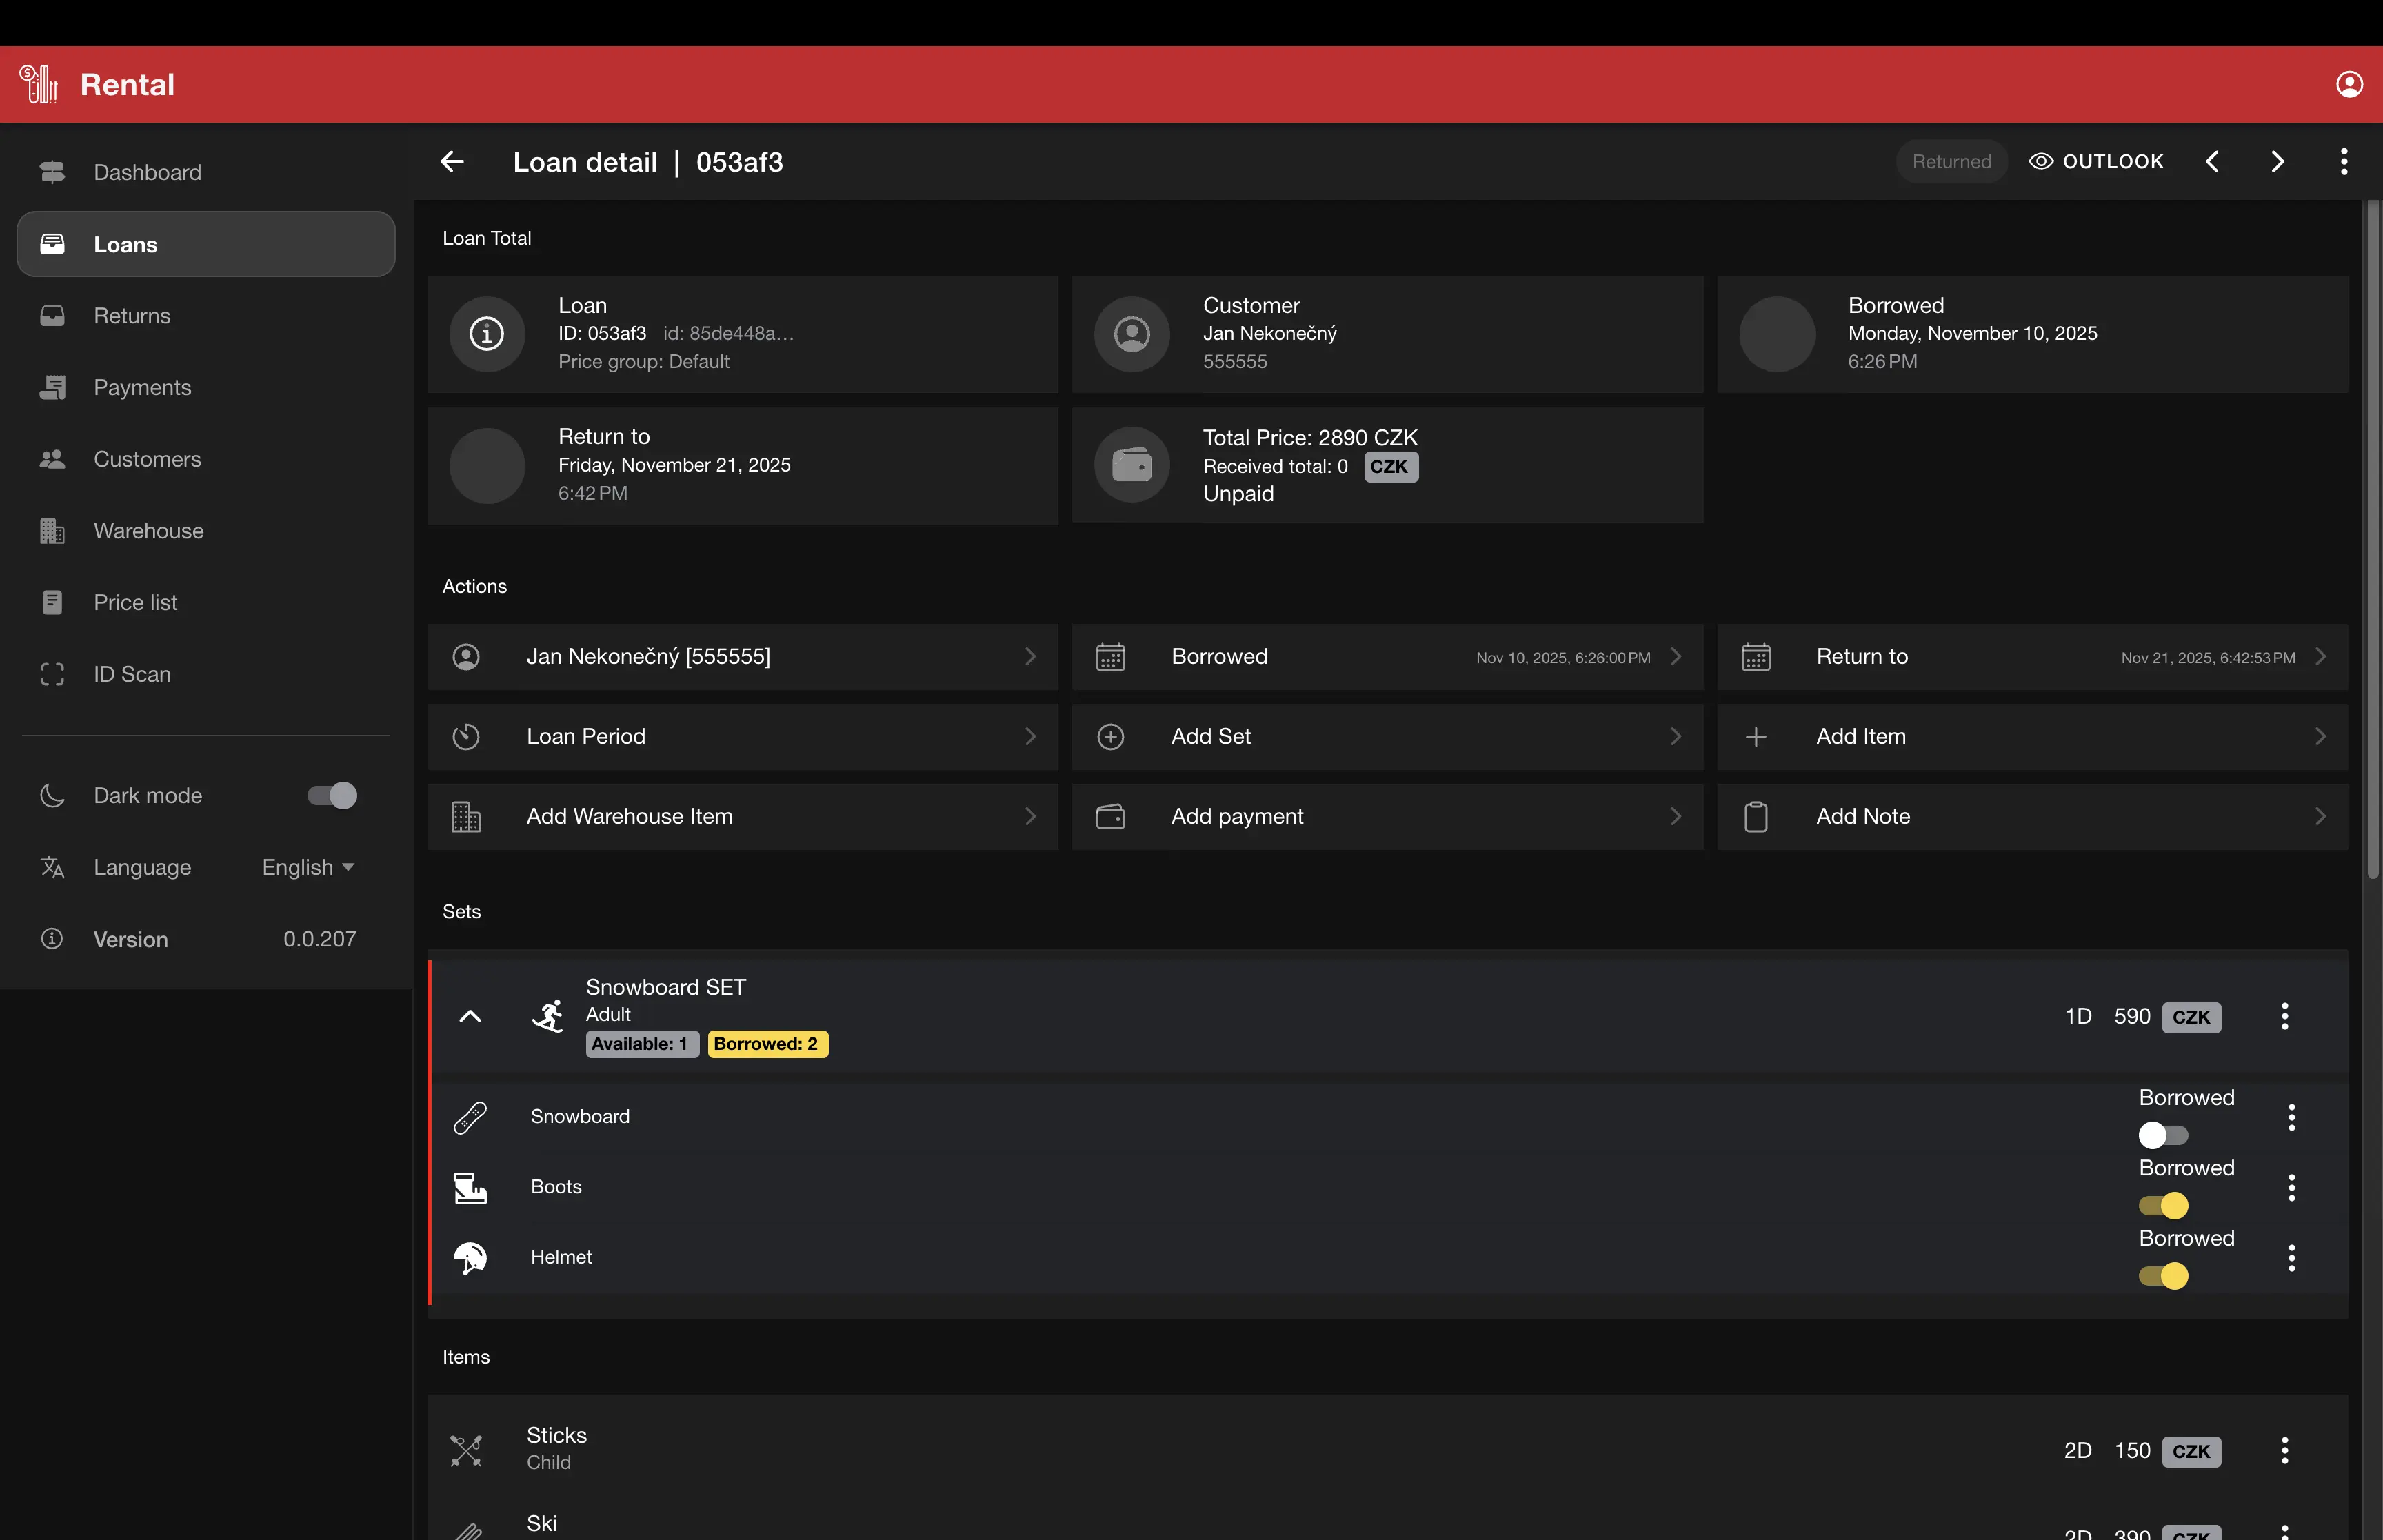Open options for the Snowboard row
This screenshot has width=2383, height=1540.
pyautogui.click(x=2291, y=1117)
